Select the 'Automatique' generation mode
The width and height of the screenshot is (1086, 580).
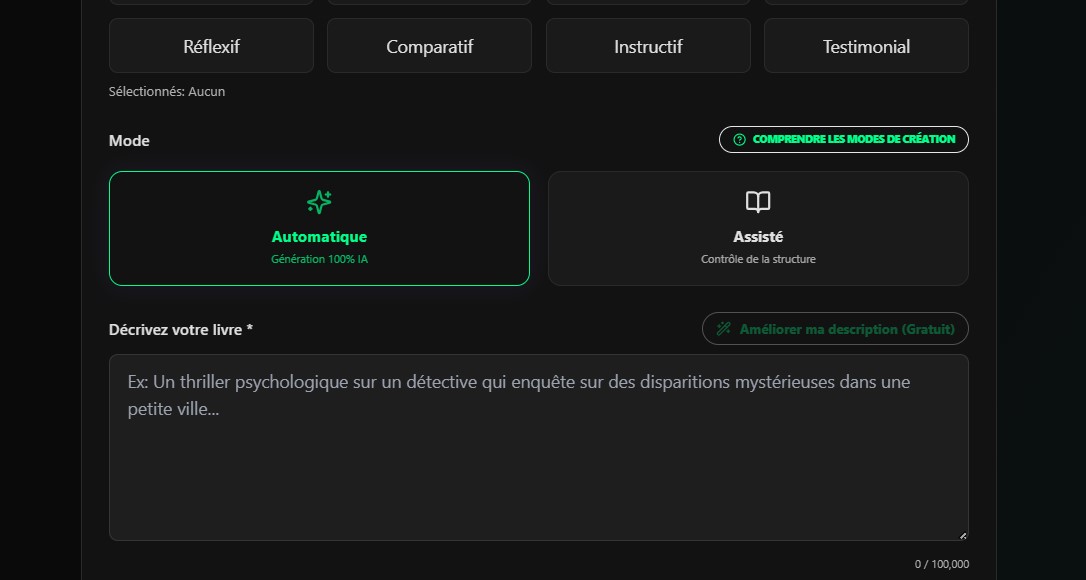319,228
